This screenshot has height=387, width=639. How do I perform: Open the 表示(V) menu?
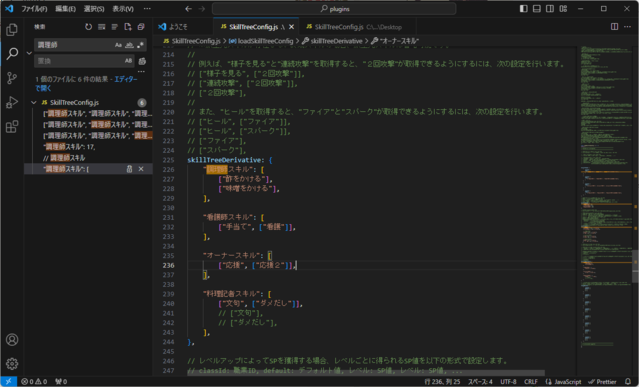[123, 9]
